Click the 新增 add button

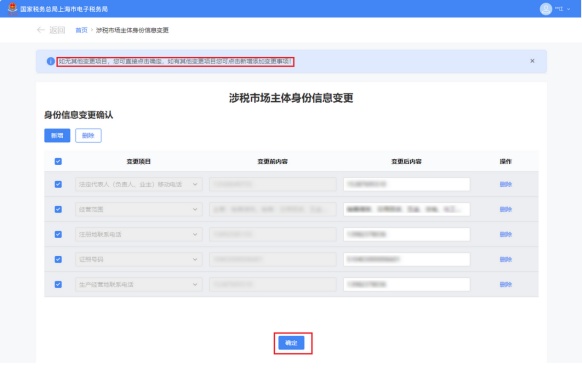tap(57, 135)
